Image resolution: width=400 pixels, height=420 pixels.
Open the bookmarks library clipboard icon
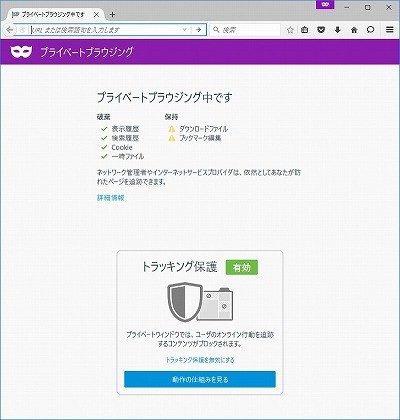point(304,30)
